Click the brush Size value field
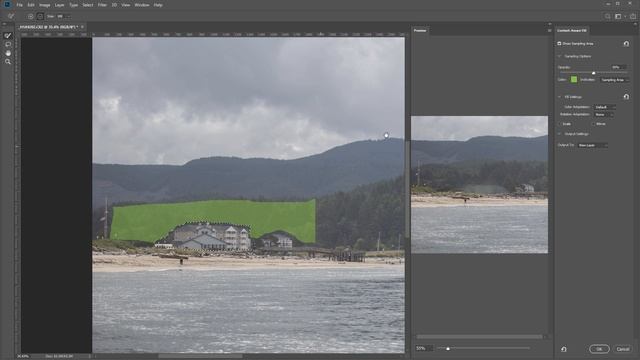This screenshot has height=360, width=640. (60, 16)
